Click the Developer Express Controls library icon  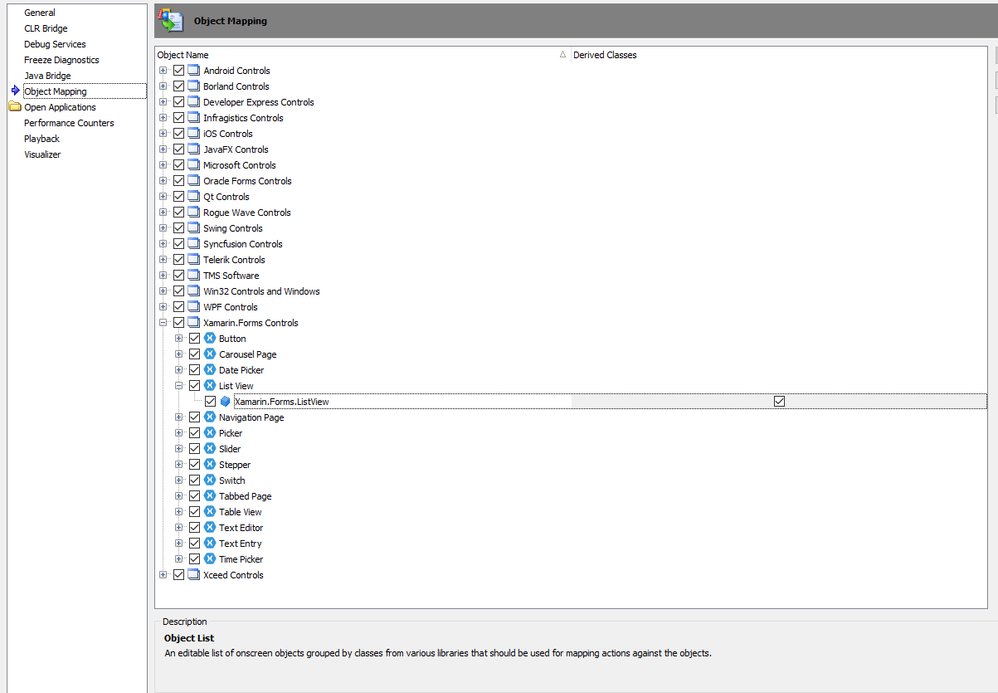(193, 102)
